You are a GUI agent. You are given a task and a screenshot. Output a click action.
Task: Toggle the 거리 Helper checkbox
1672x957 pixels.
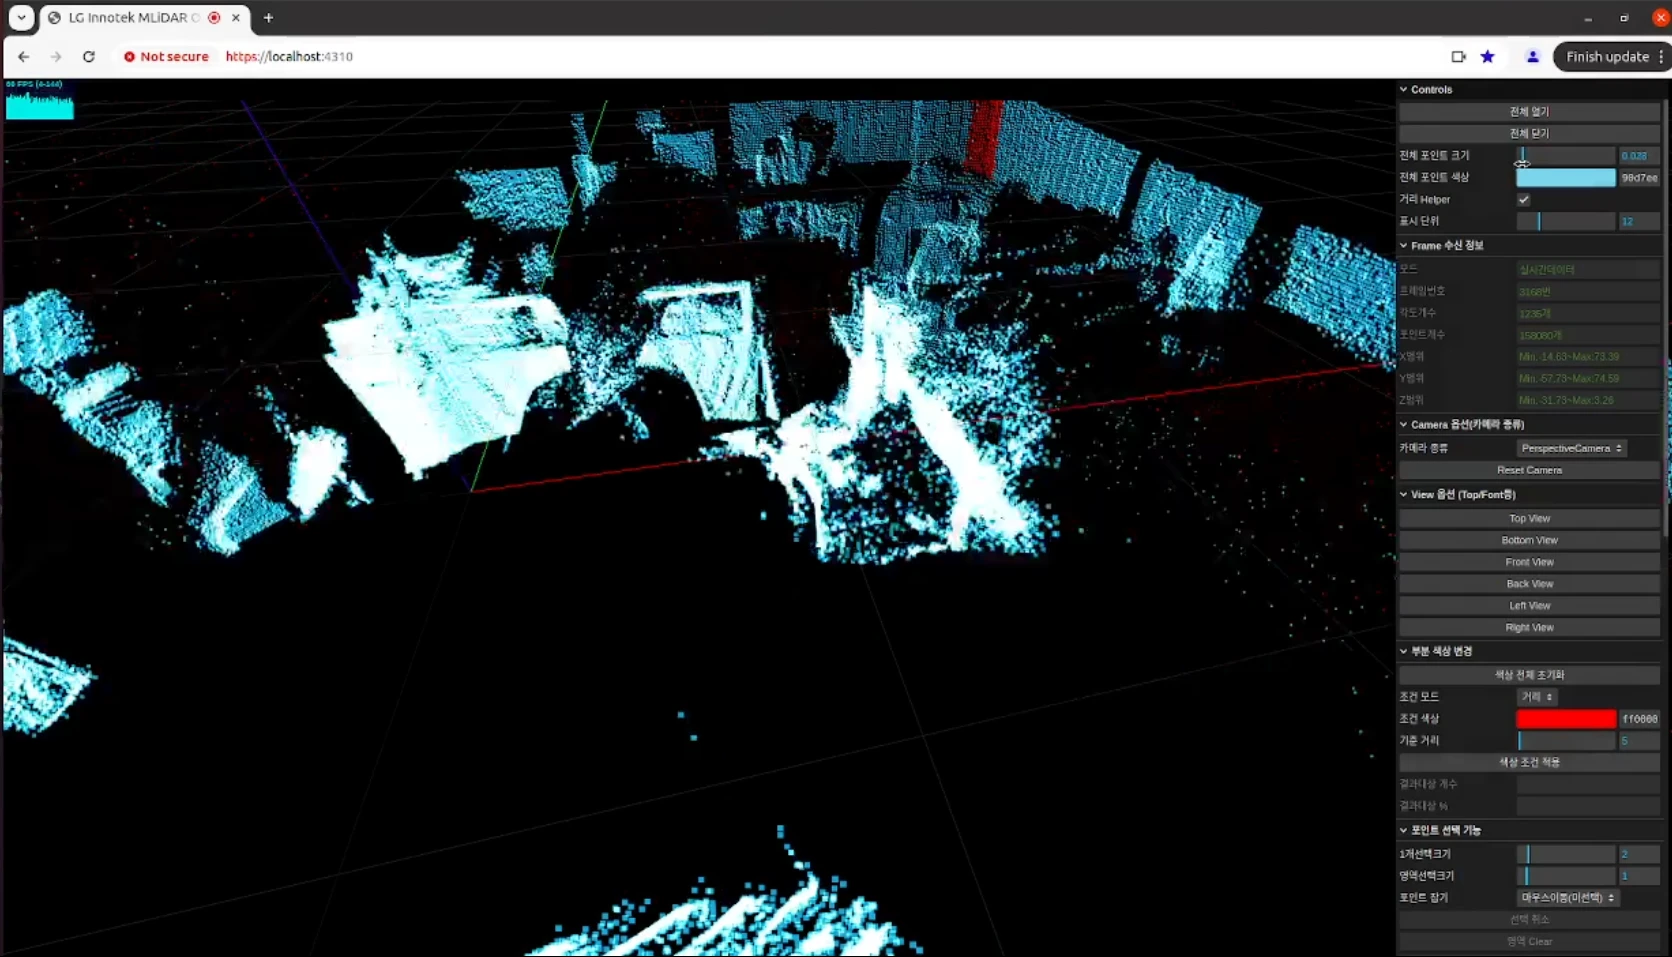pos(1523,200)
